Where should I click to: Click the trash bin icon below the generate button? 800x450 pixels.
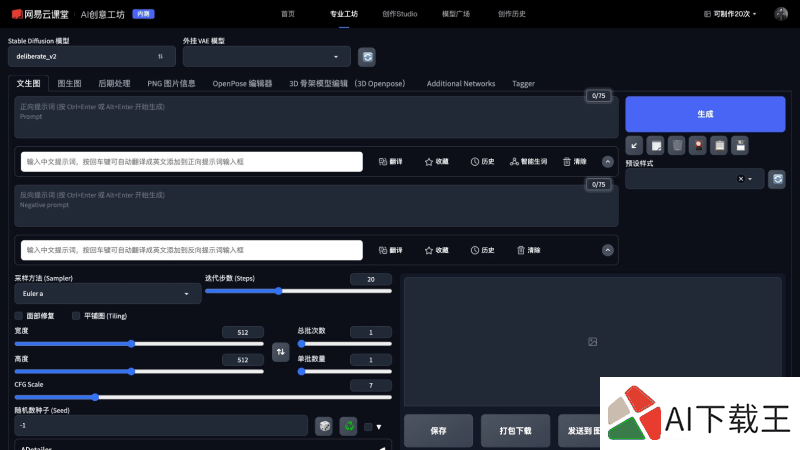click(677, 146)
